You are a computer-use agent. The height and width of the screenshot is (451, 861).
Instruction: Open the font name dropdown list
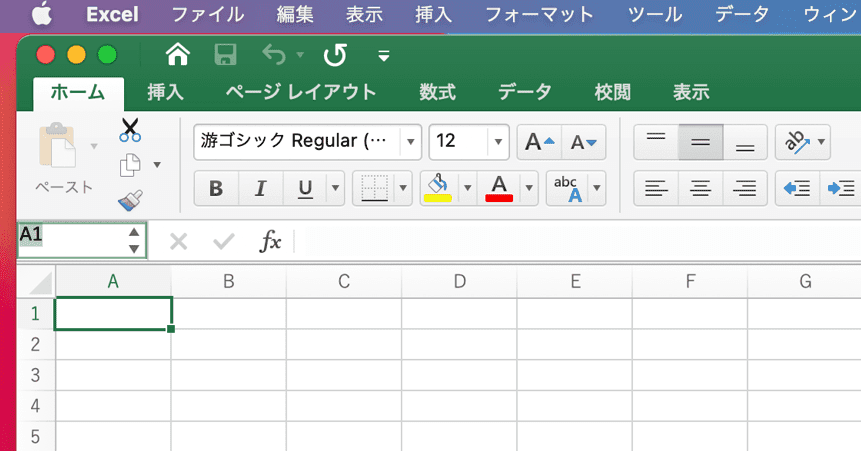pyautogui.click(x=410, y=142)
